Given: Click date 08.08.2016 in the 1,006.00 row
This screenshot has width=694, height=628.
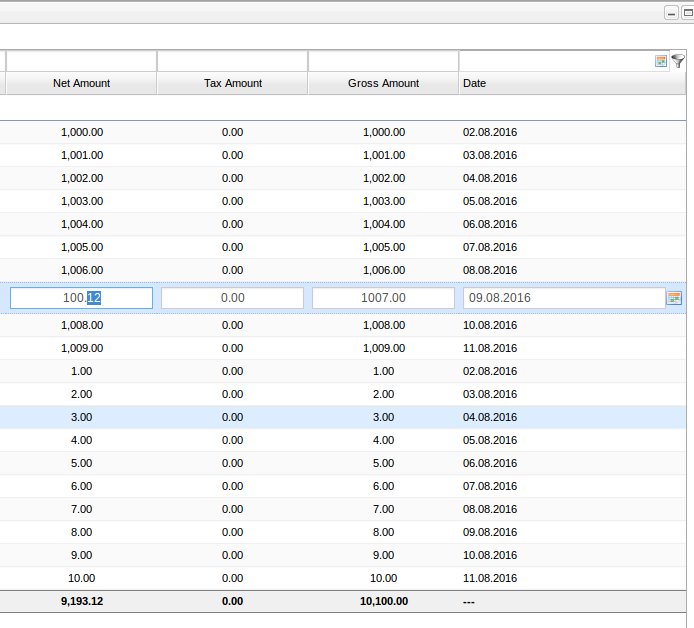Looking at the screenshot, I should tap(490, 270).
